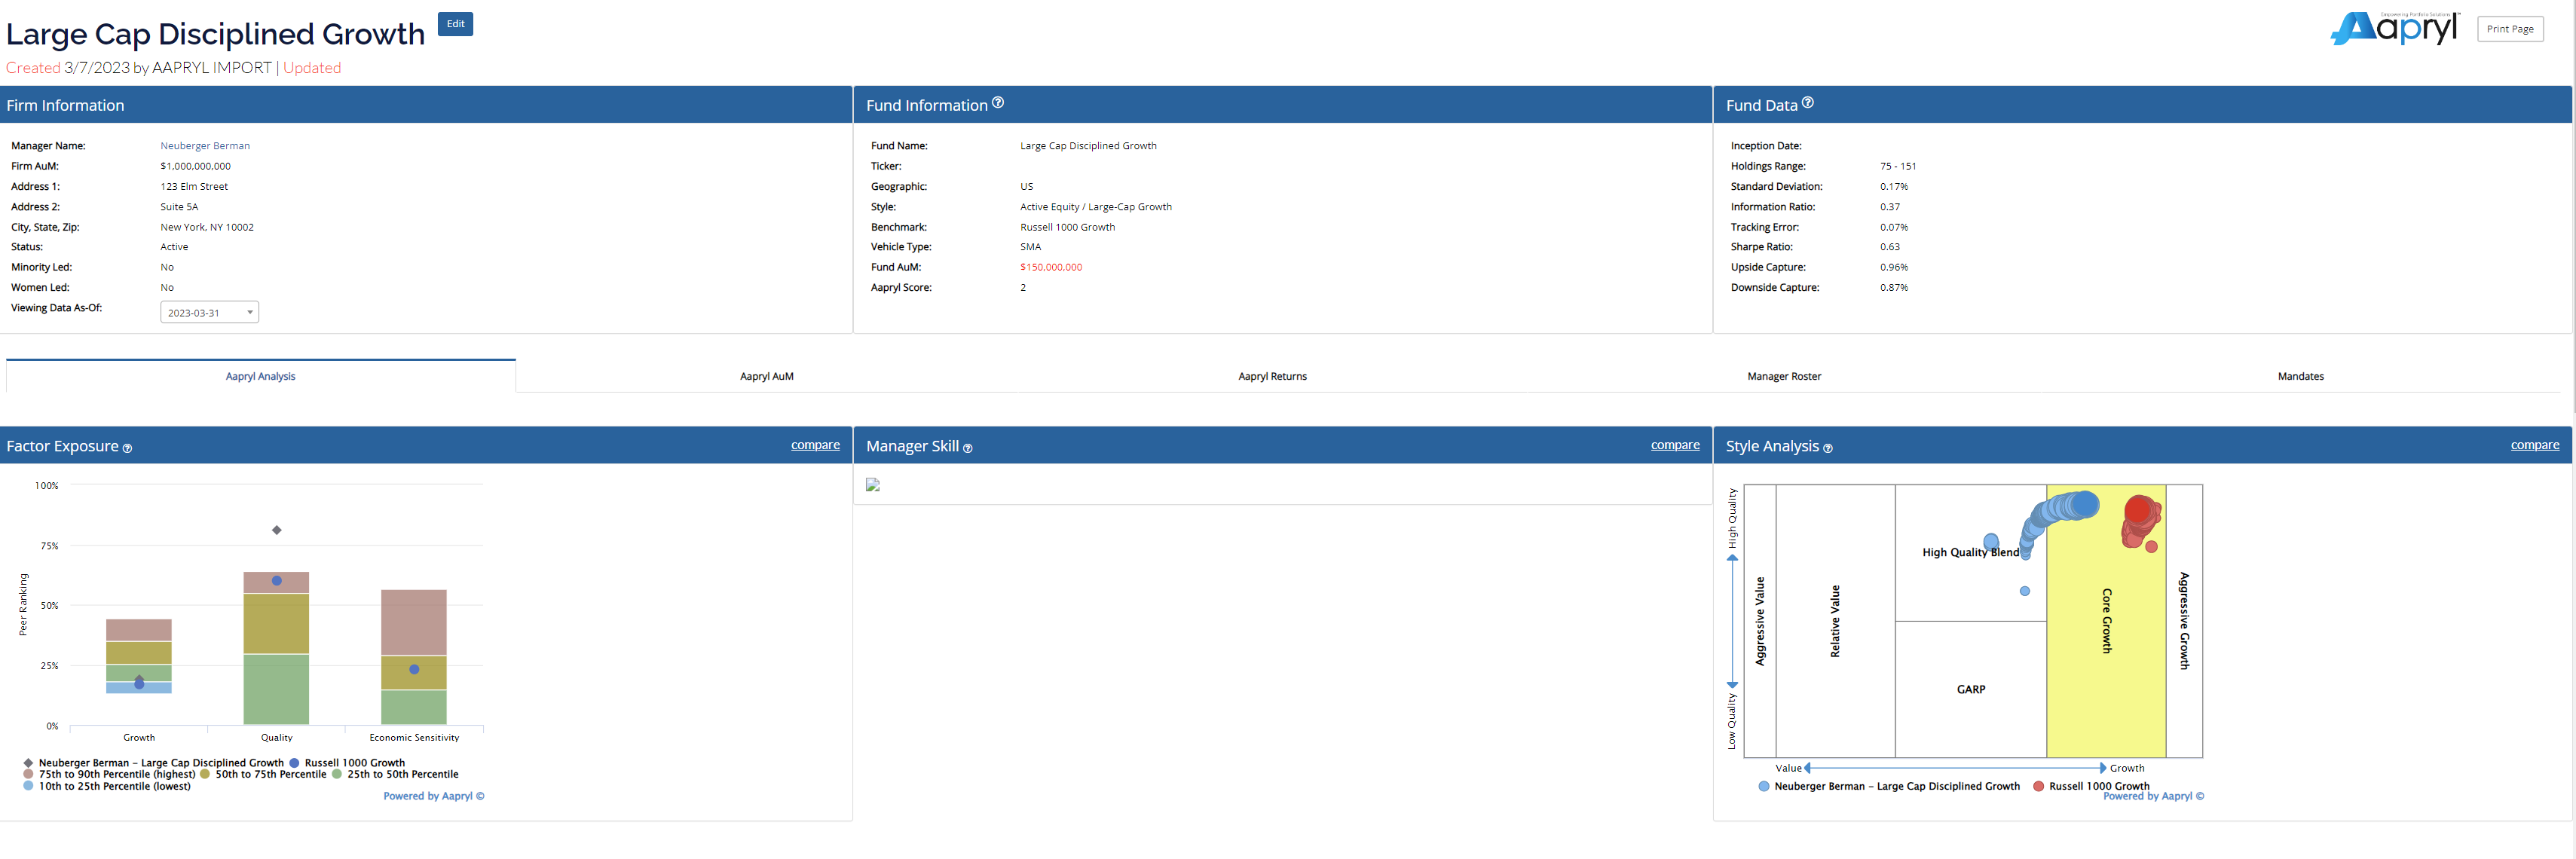Open the Mandates tab
The width and height of the screenshot is (2576, 859).
coord(2300,376)
